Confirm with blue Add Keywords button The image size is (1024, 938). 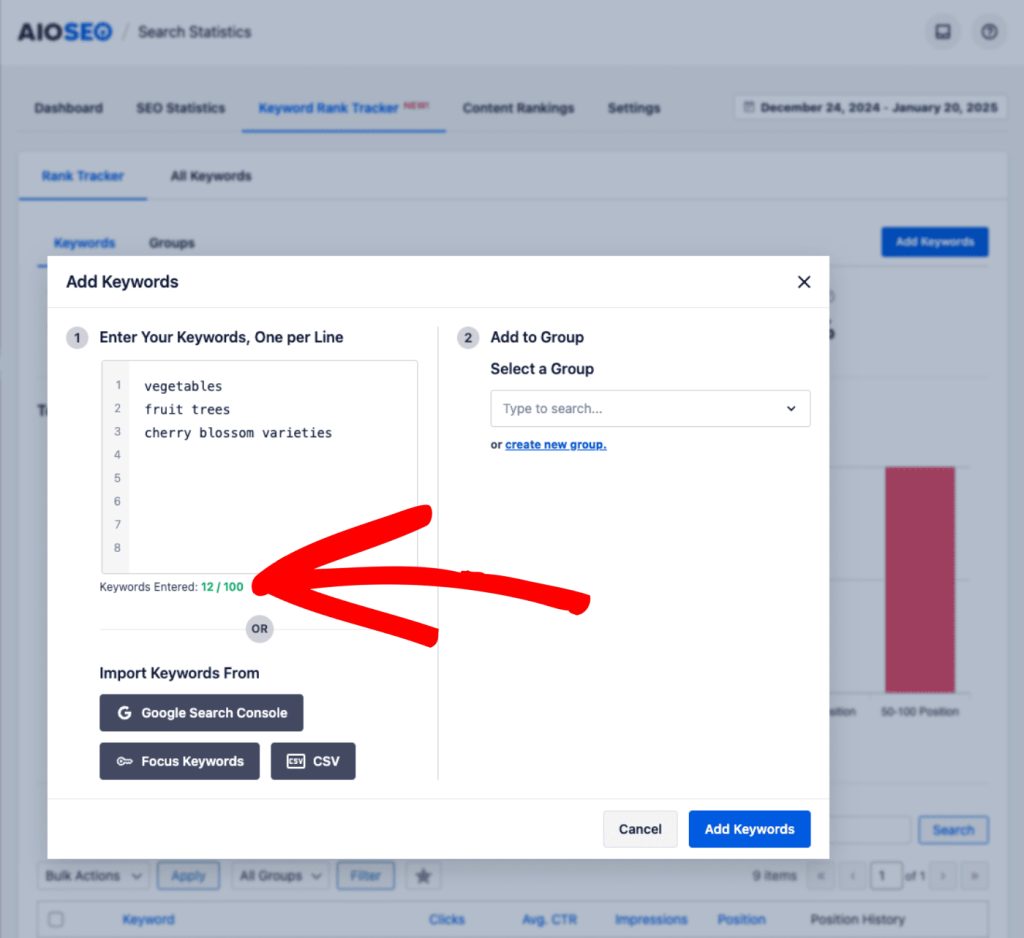tap(749, 829)
